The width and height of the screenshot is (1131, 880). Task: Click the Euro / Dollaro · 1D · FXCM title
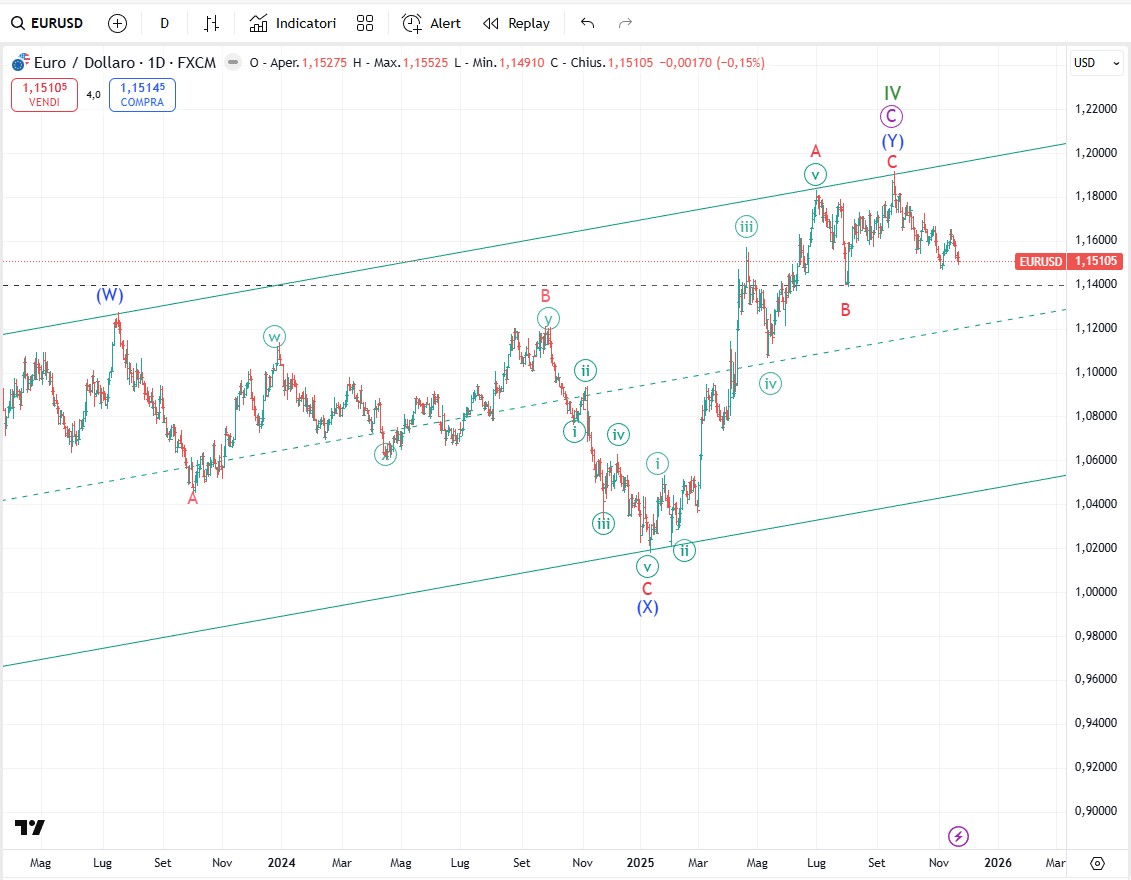point(125,63)
